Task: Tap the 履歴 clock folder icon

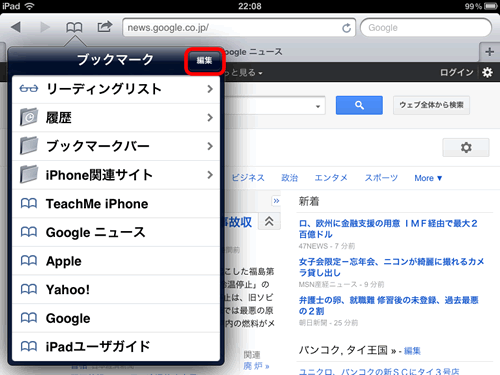Action: coord(29,117)
